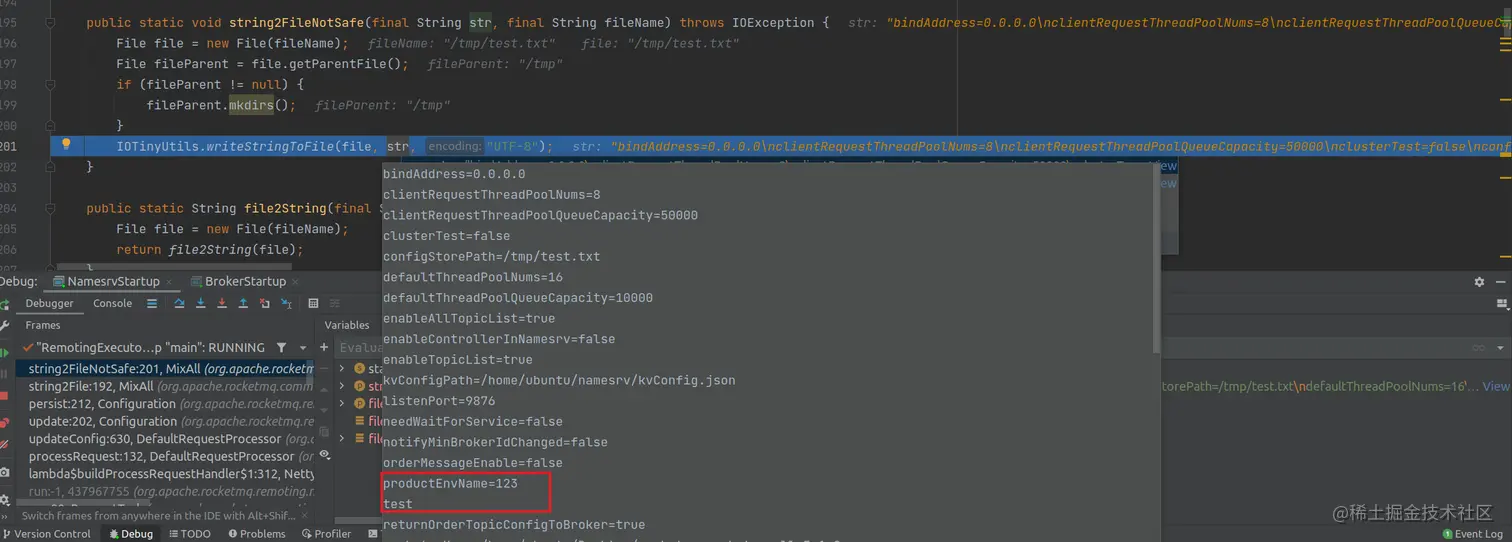
Task: Hide the Debug tool window via minus icon
Action: tap(1501, 282)
